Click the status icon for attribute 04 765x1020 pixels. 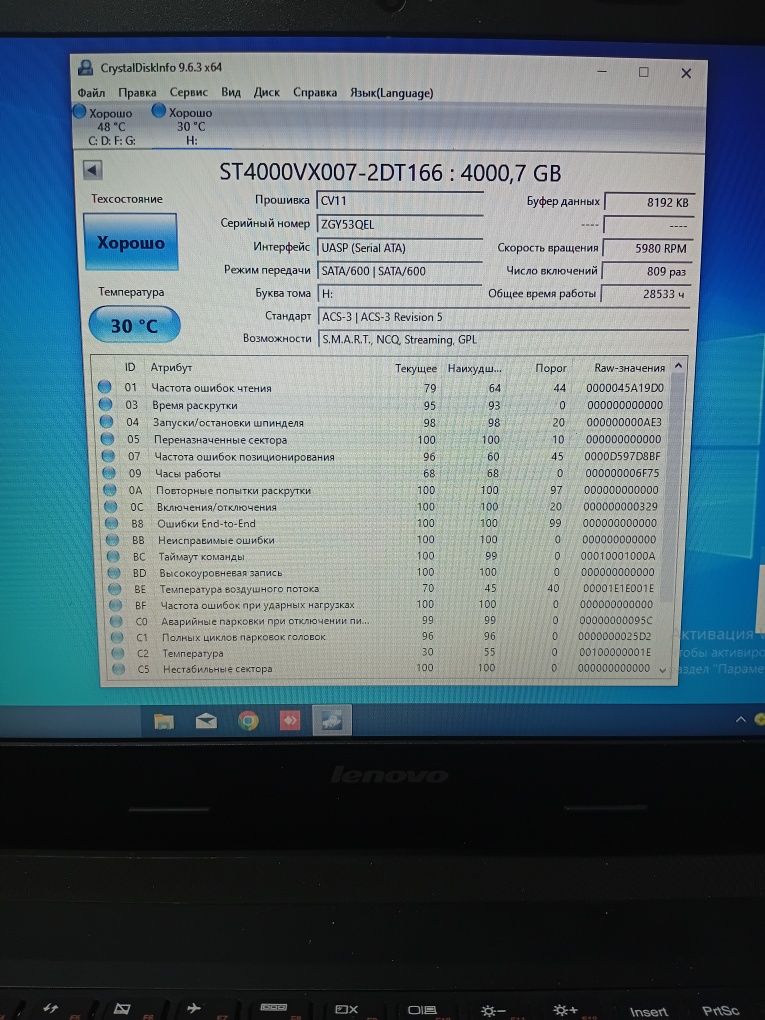pos(106,422)
